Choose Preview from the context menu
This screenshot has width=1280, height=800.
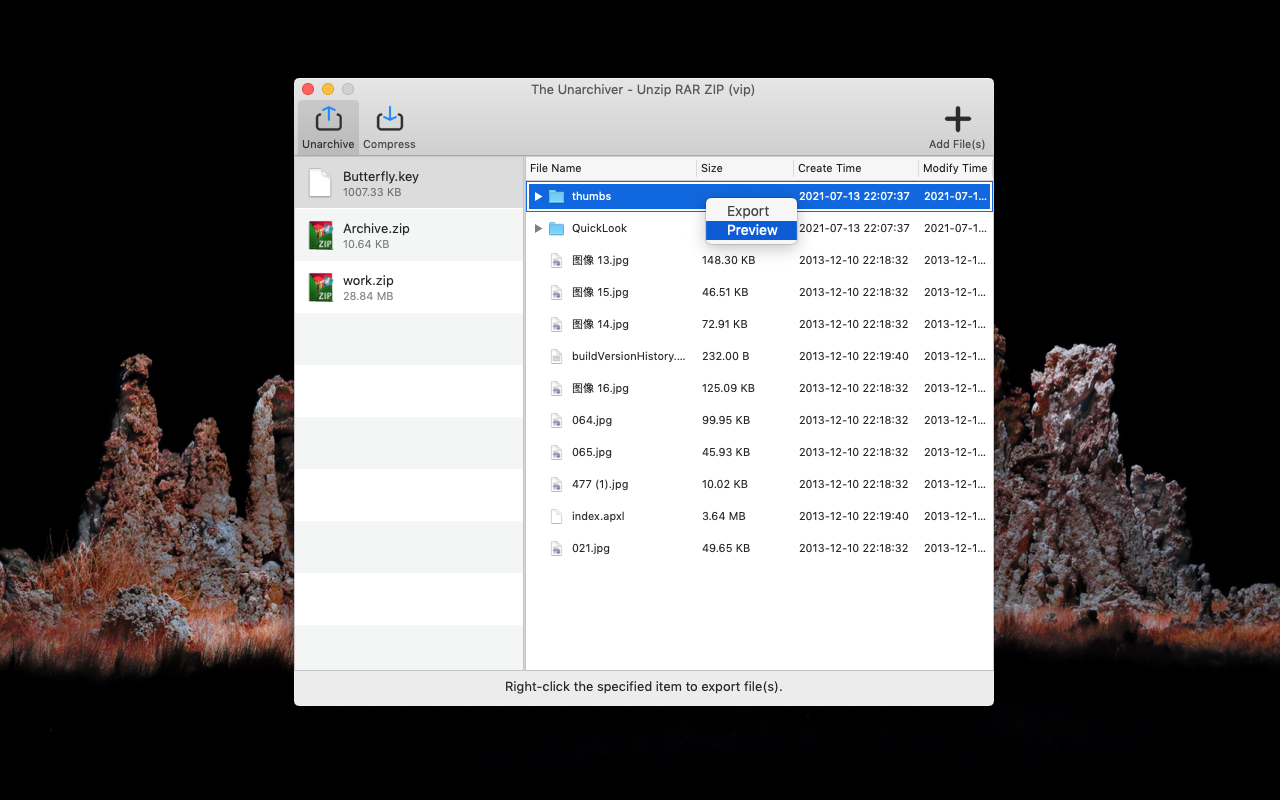click(x=751, y=230)
